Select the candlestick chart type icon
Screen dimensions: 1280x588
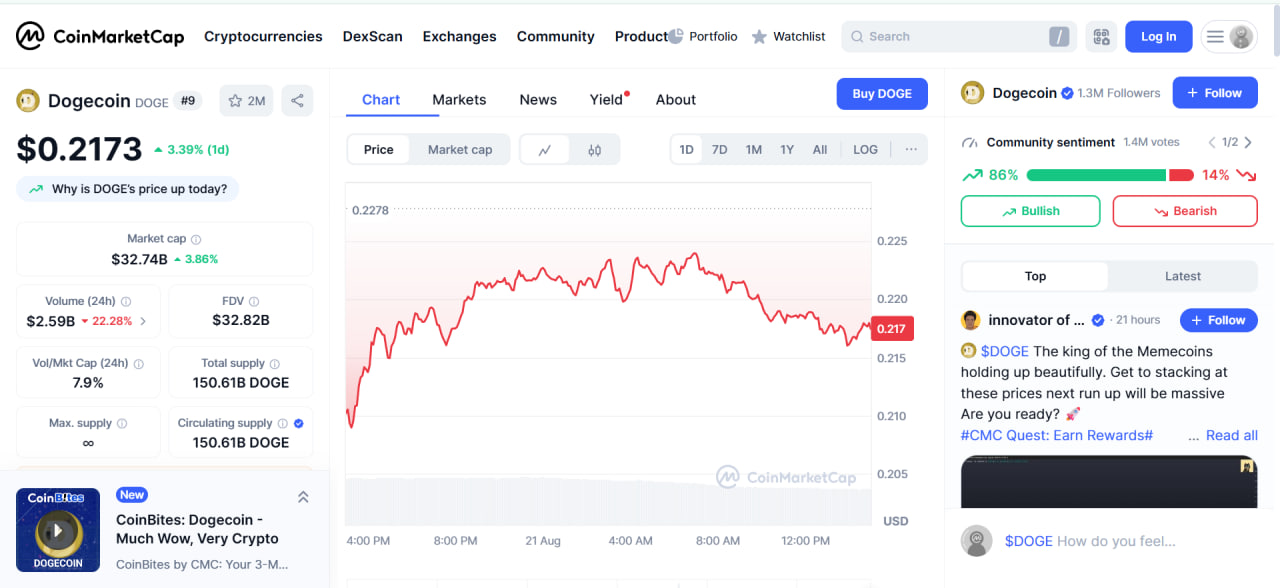[595, 150]
